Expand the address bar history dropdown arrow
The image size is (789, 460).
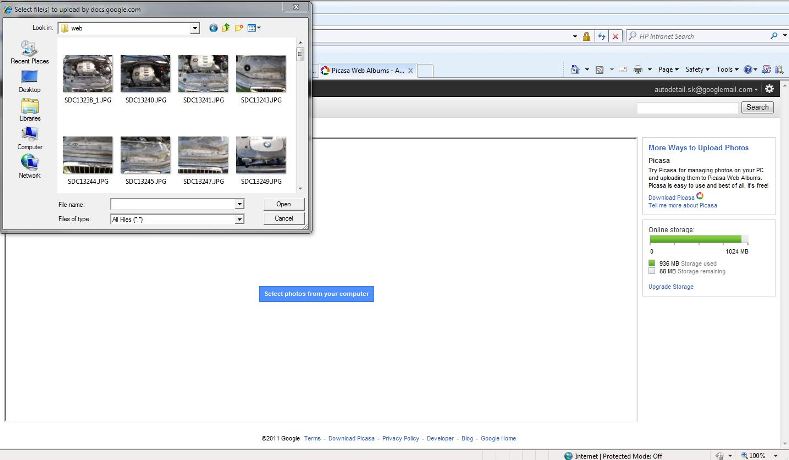pos(575,36)
